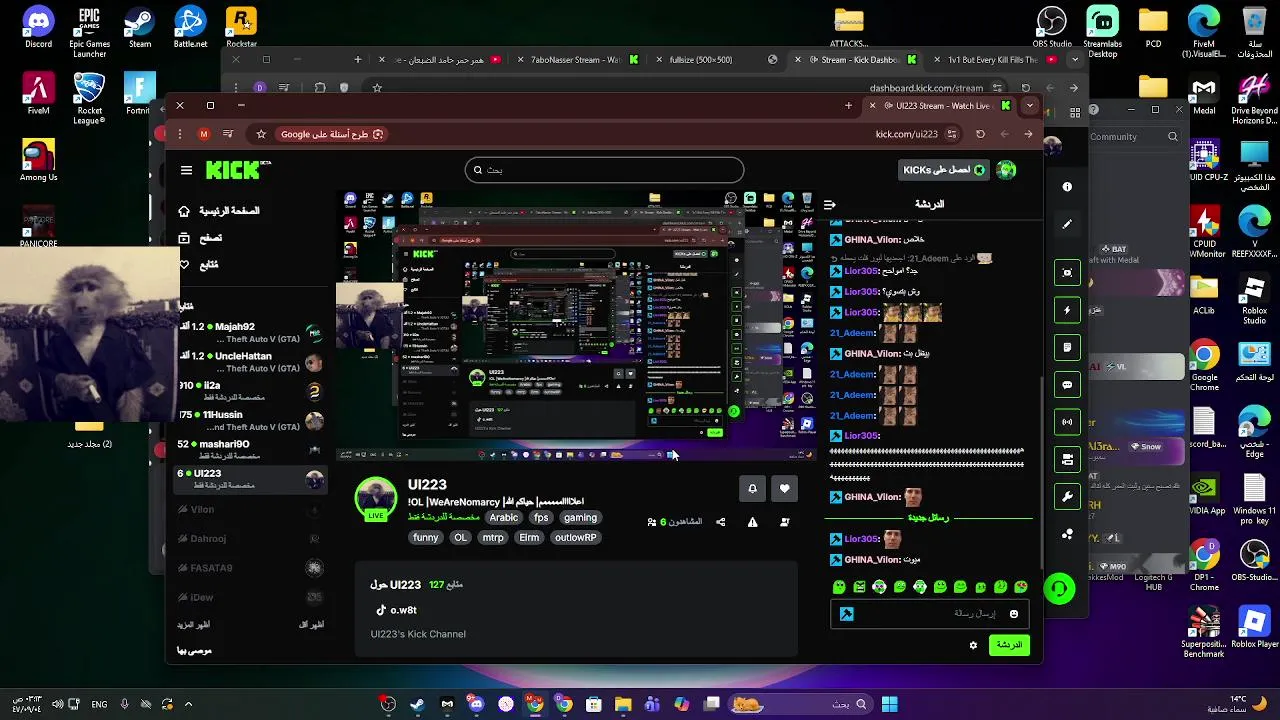
Task: Open the Following sidebar item with heart
Action: pos(198,265)
